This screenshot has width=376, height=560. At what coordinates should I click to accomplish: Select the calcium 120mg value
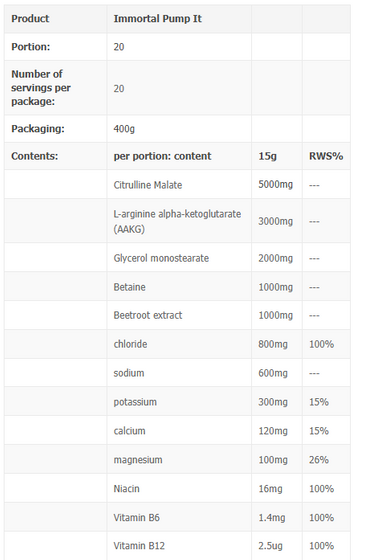(273, 431)
